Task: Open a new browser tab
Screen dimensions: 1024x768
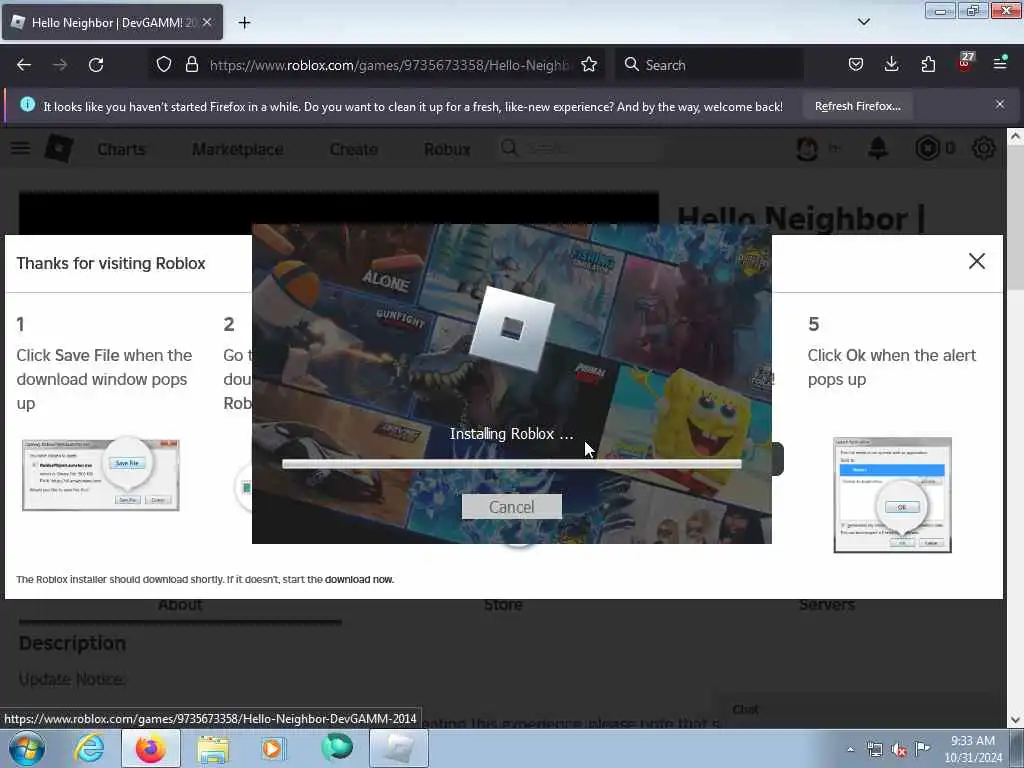Action: 244,23
